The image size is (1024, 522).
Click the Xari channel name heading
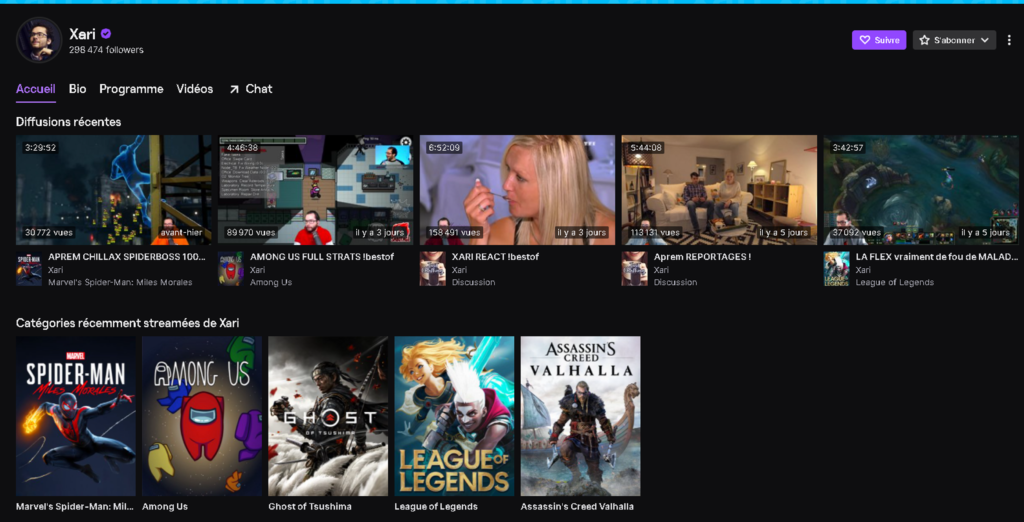coord(82,34)
